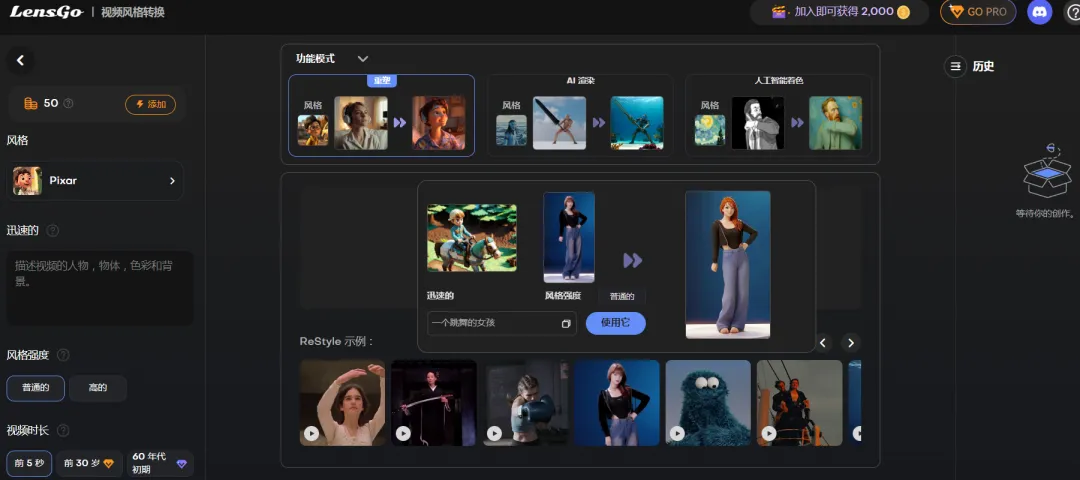Click the empty box history icon
Screen dimensions: 1080x480
[x=1046, y=171]
